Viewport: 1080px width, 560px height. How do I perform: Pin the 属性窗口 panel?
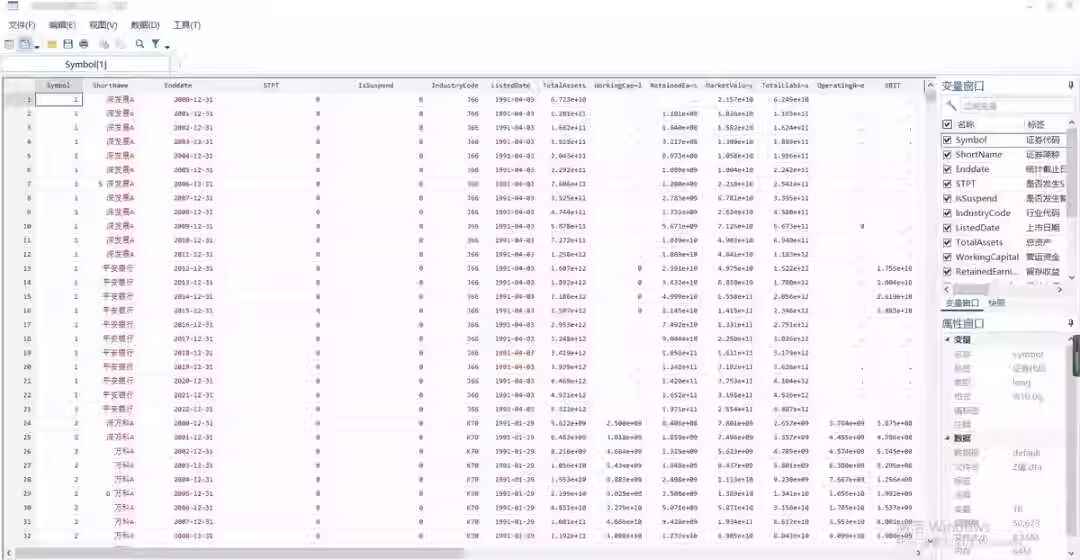coord(1070,322)
